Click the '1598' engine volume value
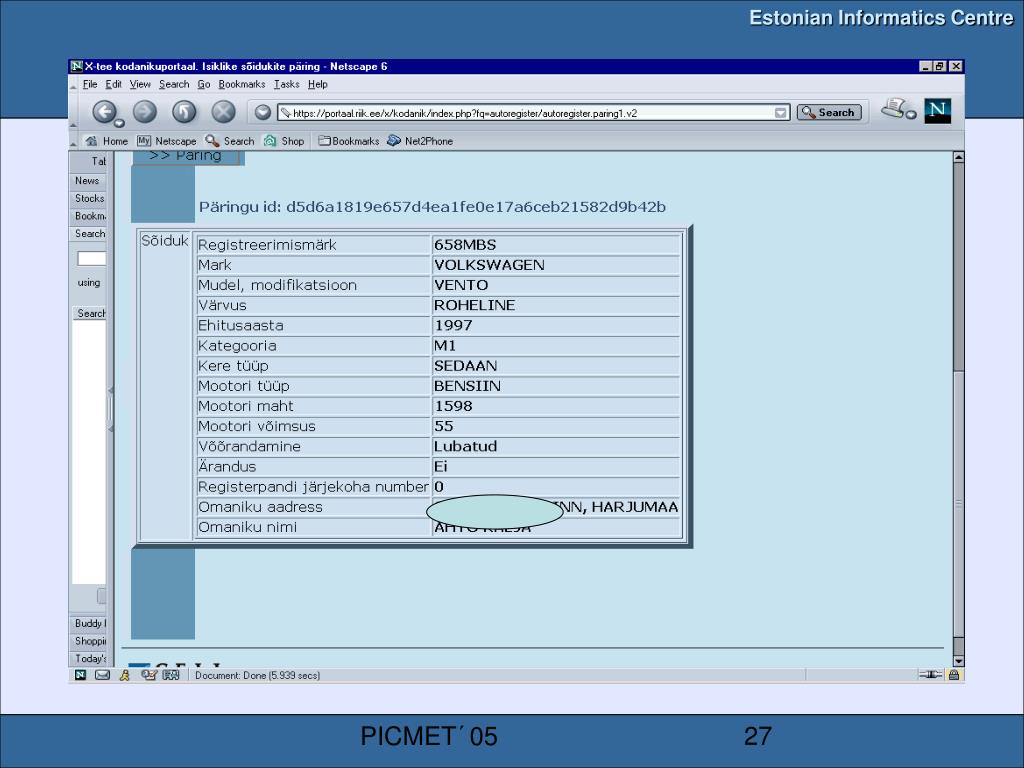 click(453, 407)
